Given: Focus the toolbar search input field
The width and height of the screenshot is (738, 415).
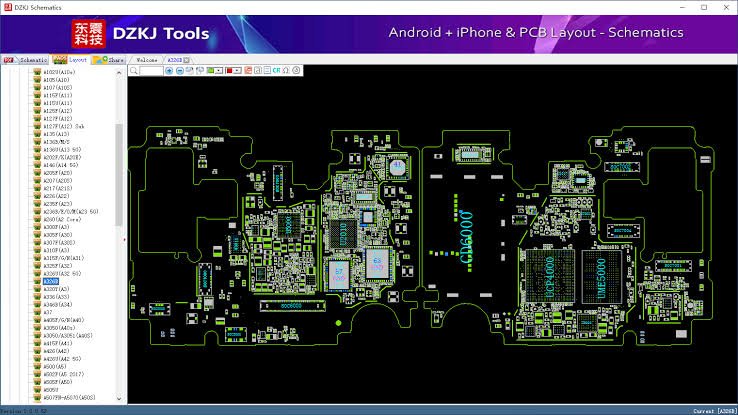Looking at the screenshot, I should click(x=151, y=71).
